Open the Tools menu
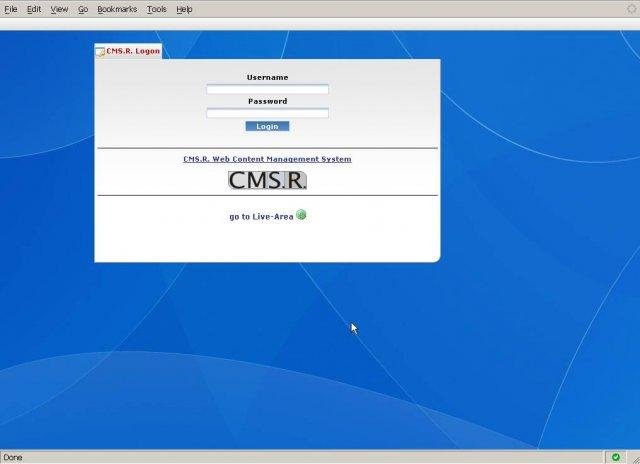 click(x=157, y=9)
